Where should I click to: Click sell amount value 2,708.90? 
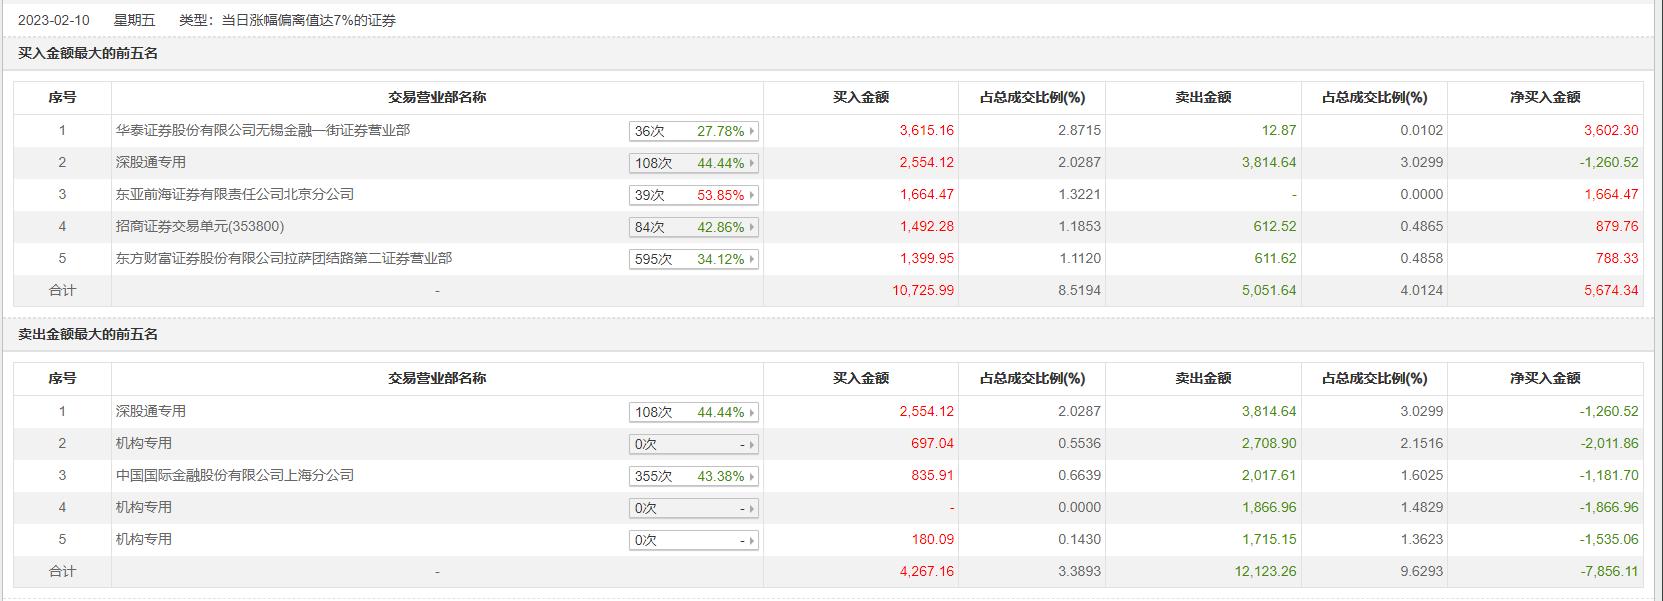coord(1269,443)
